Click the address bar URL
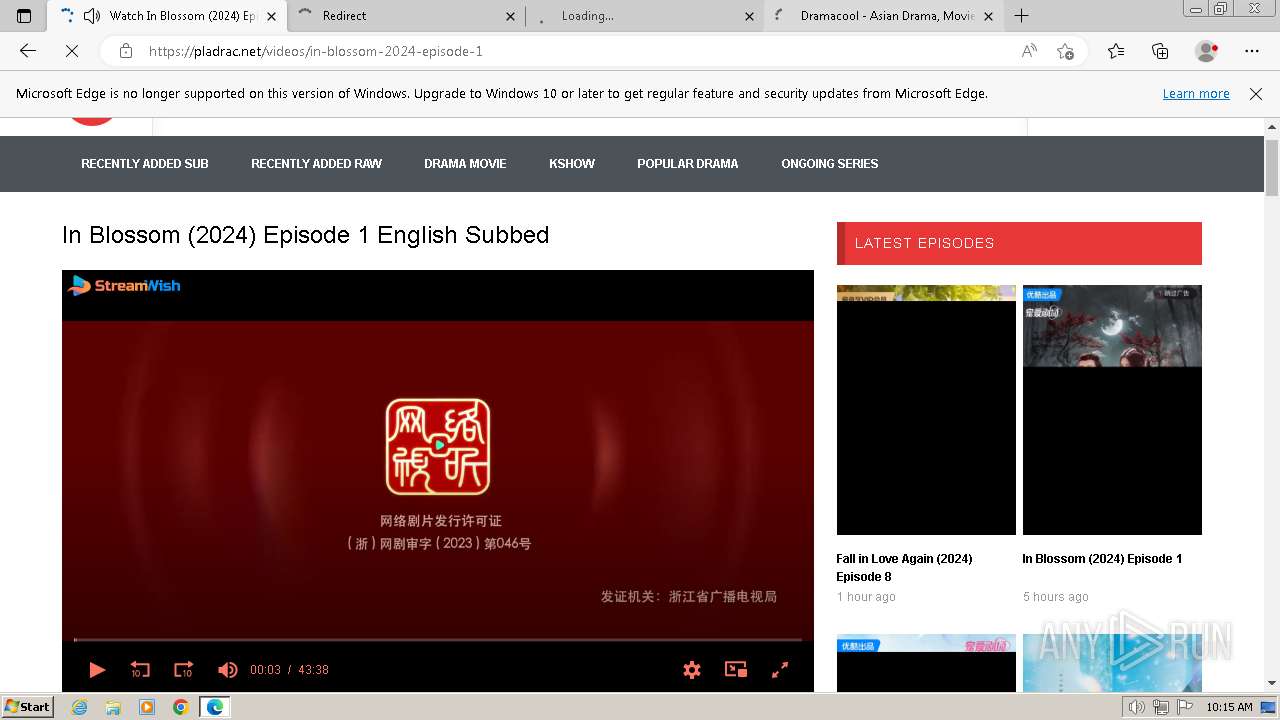The height and width of the screenshot is (720, 1280). [316, 51]
